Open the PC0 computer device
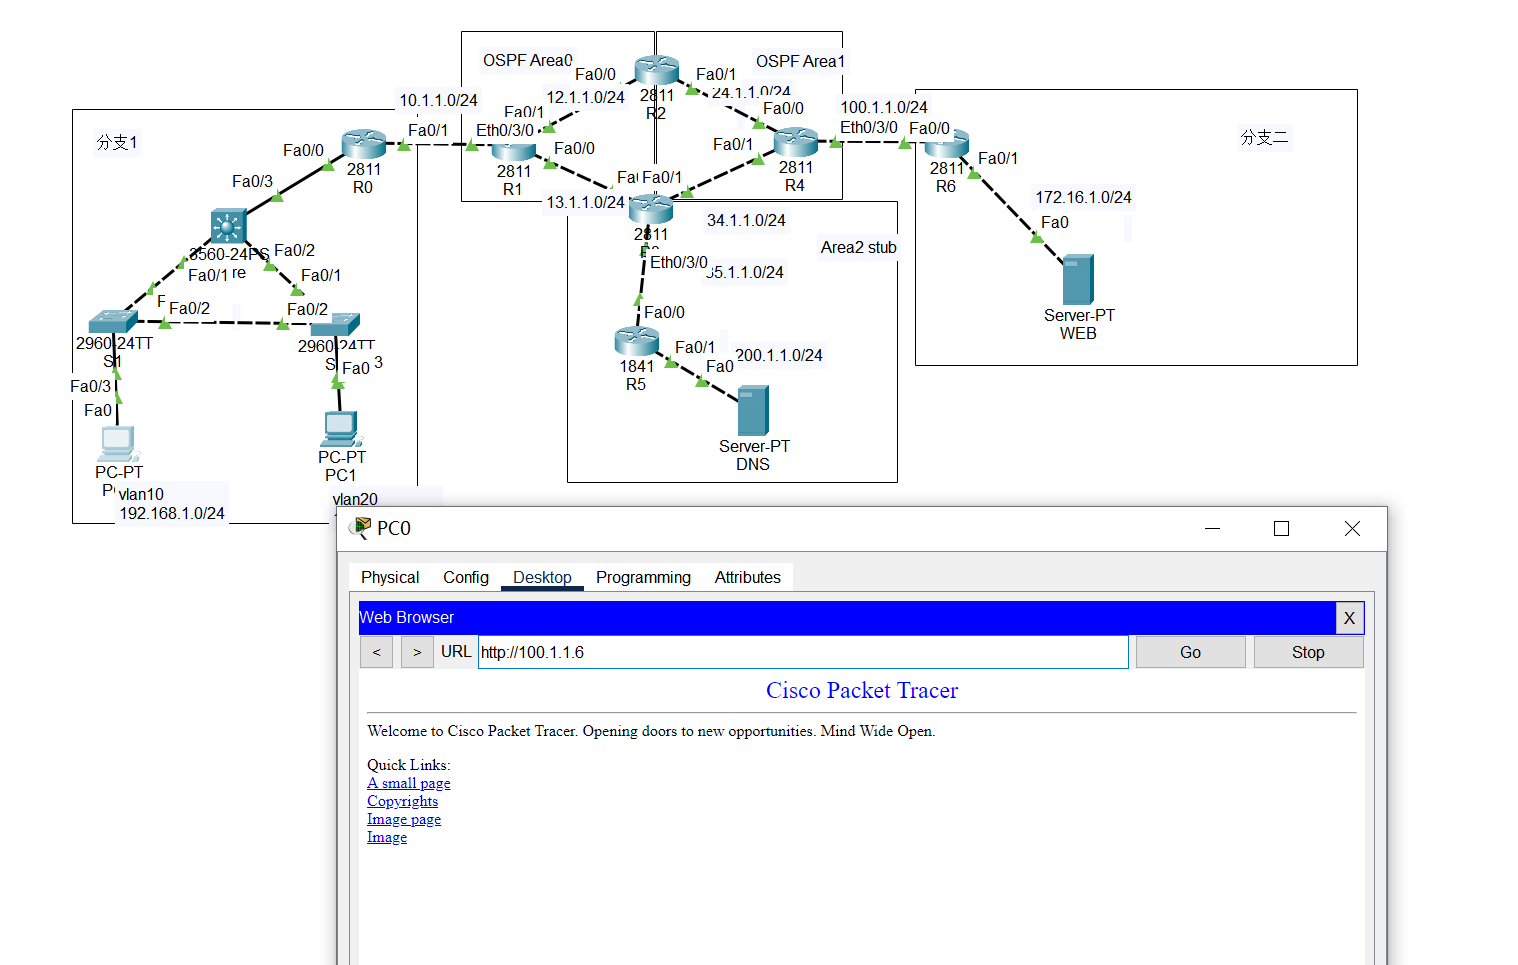 click(118, 444)
